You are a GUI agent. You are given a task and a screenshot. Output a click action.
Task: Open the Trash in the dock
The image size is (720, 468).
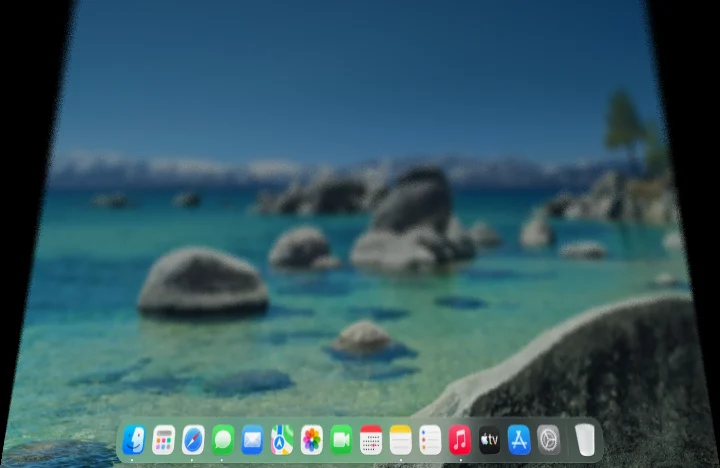(x=585, y=440)
